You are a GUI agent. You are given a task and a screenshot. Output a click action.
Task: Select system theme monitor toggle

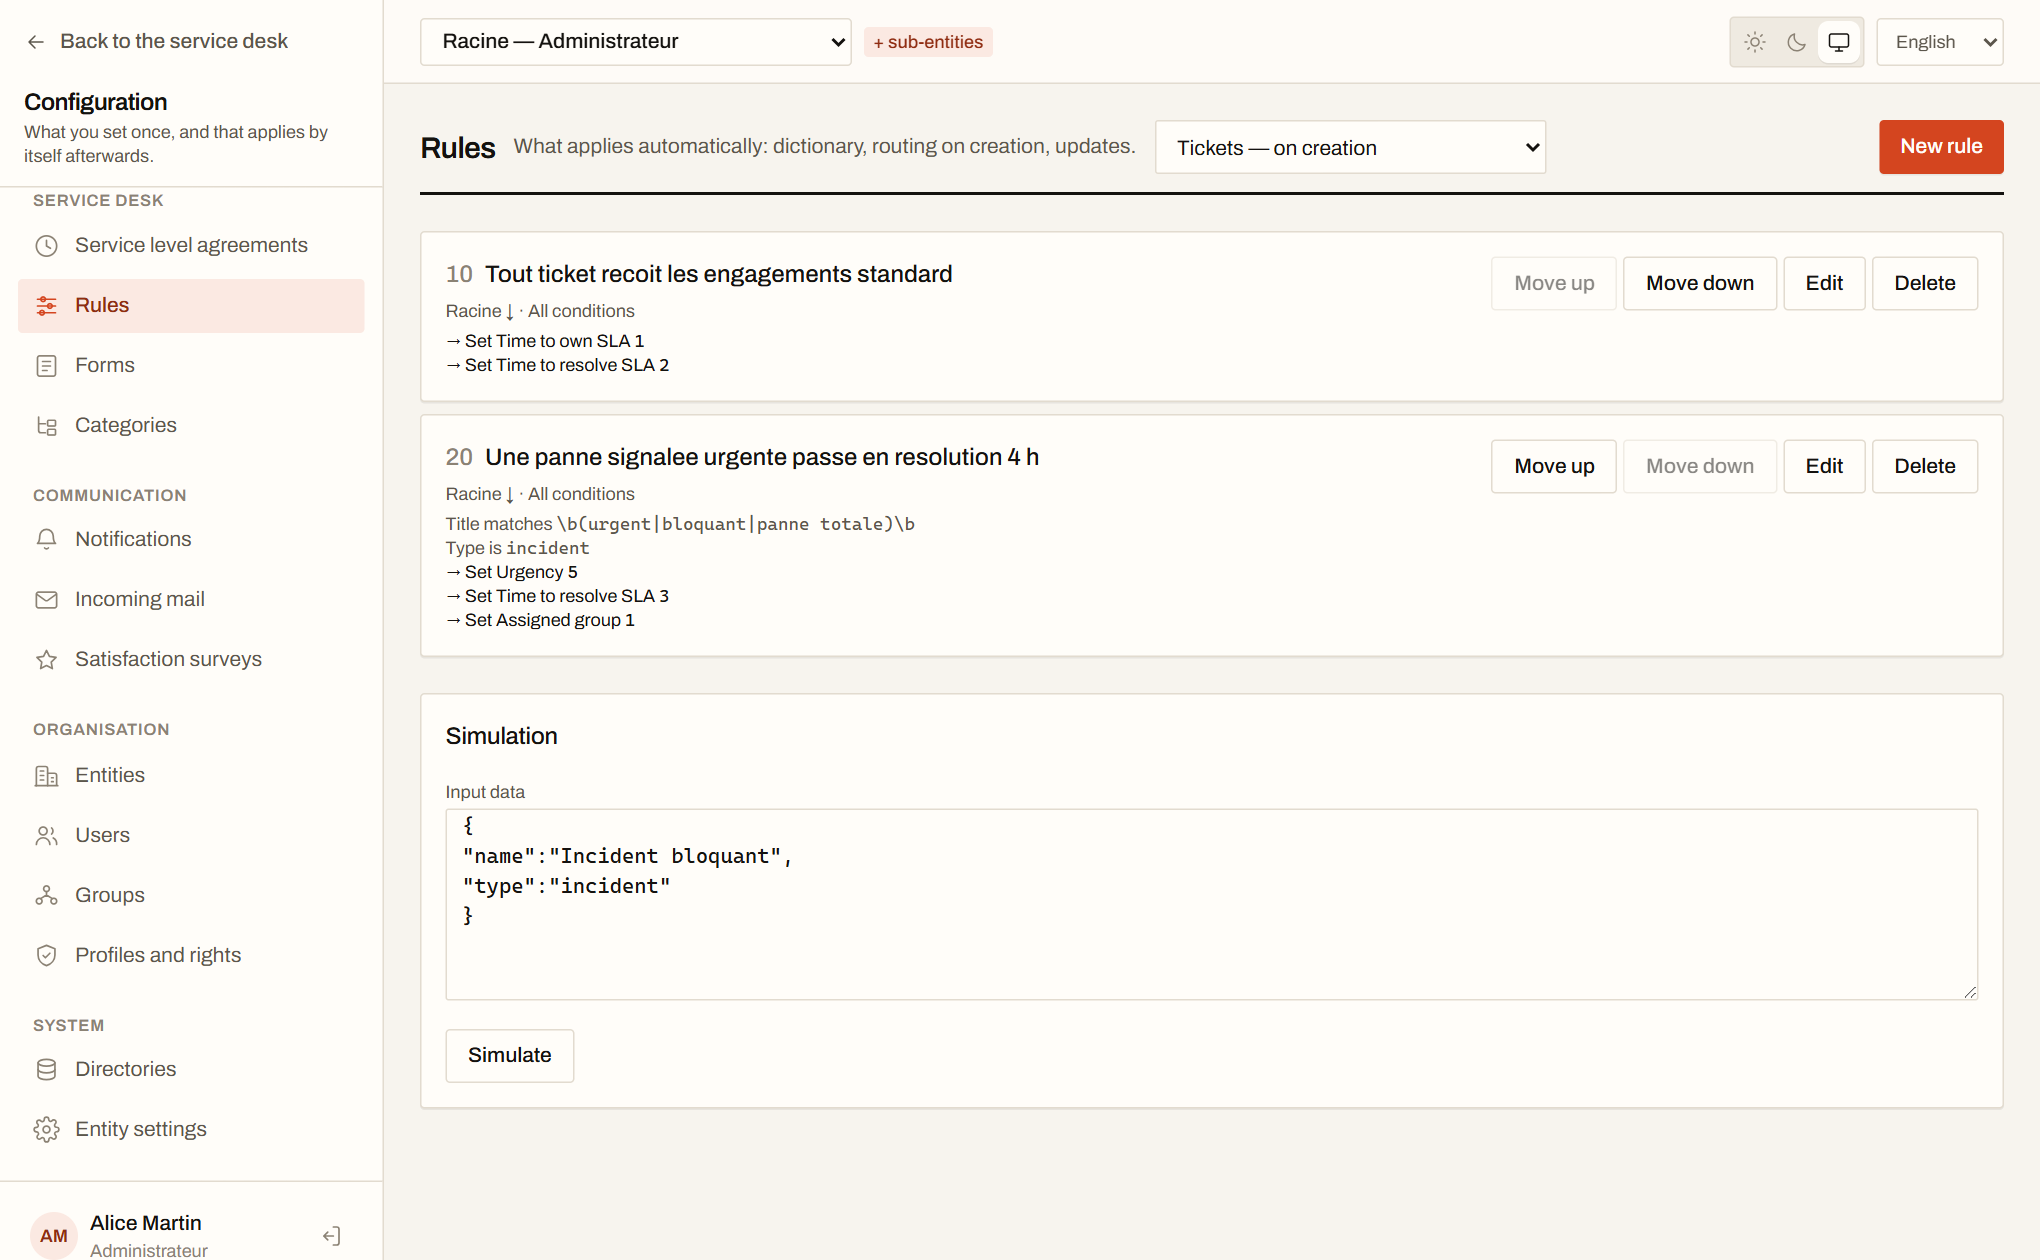tap(1839, 42)
